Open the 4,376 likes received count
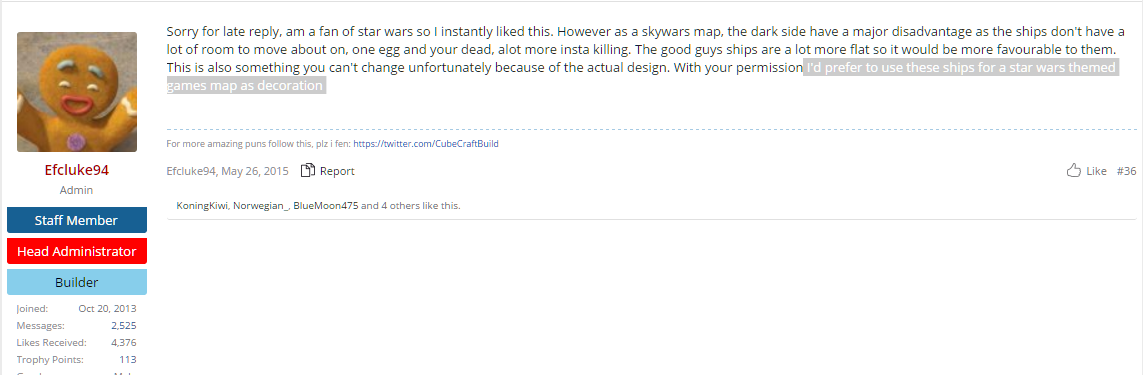Viewport: 1143px width, 375px height. (123, 342)
